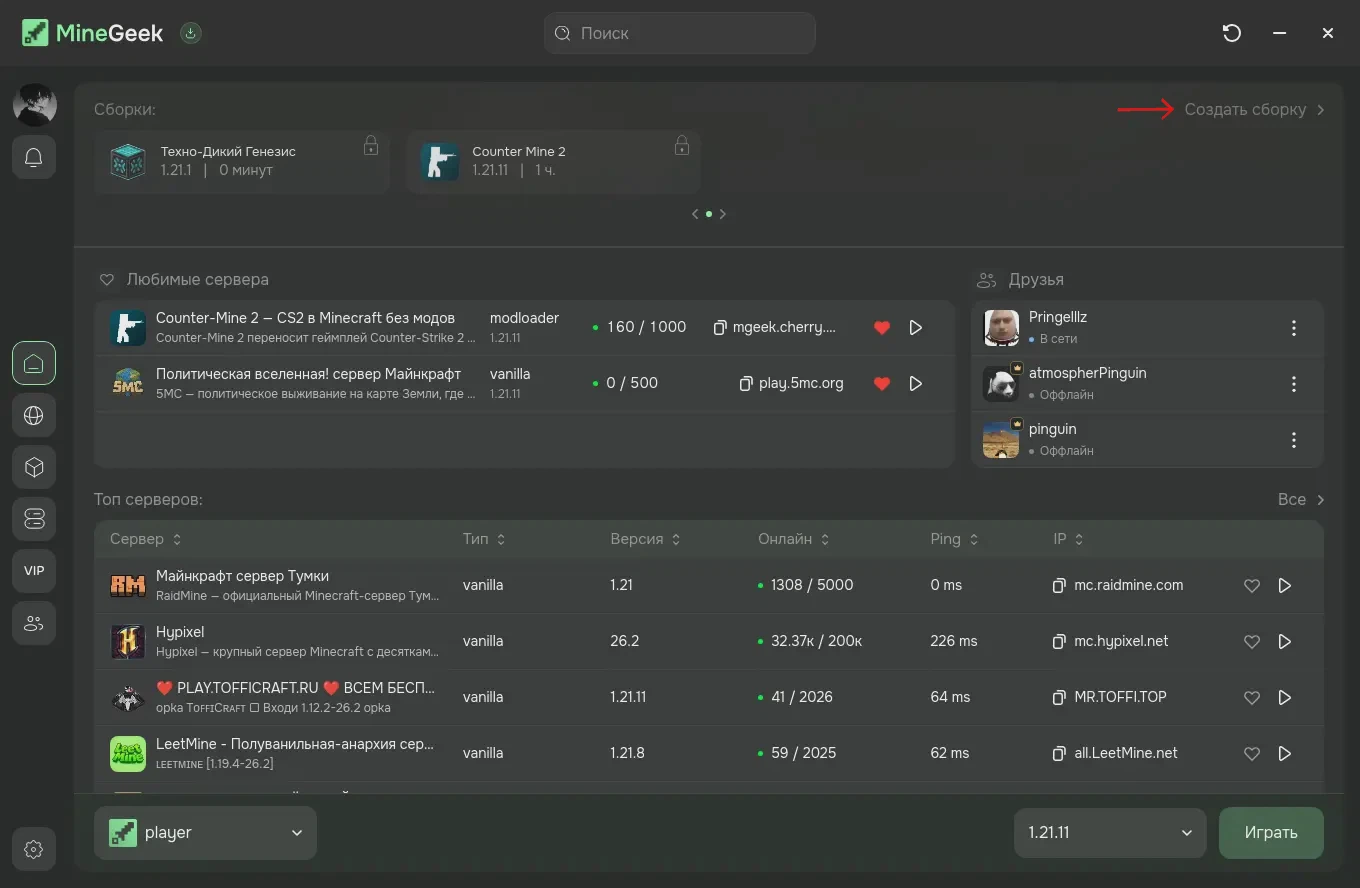Open the friends icon in sidebar
This screenshot has width=1360, height=888.
coord(34,623)
